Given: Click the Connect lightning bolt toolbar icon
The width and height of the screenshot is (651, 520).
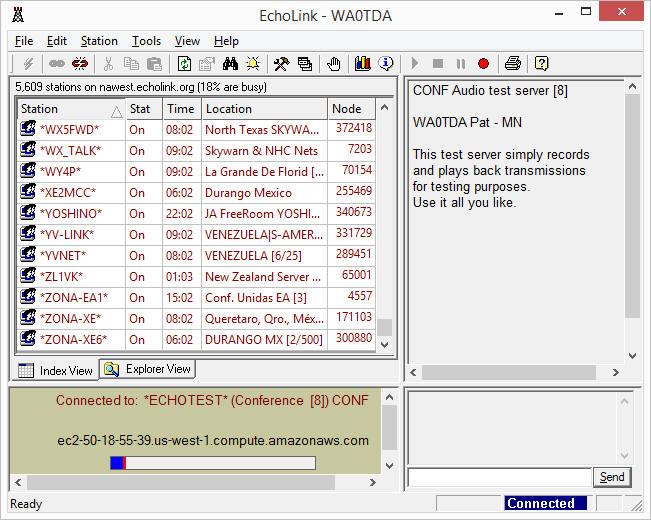Looking at the screenshot, I should (x=28, y=64).
